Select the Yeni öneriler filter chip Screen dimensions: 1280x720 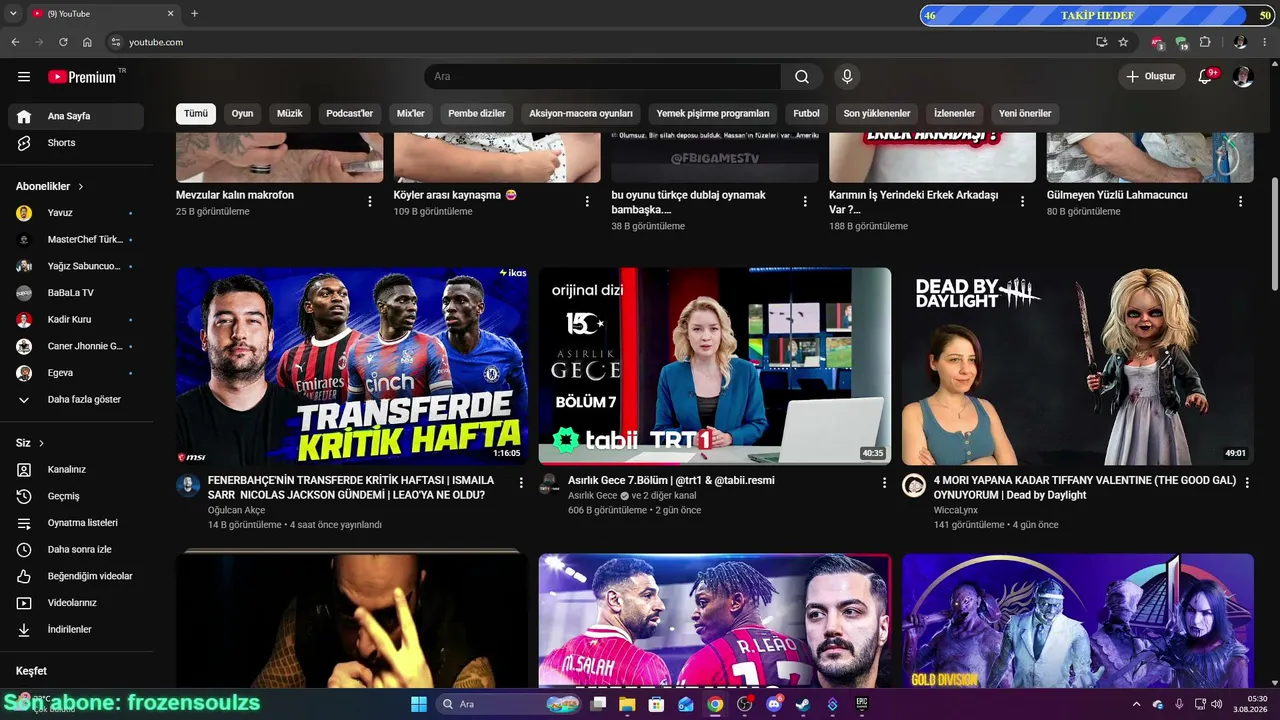1025,113
